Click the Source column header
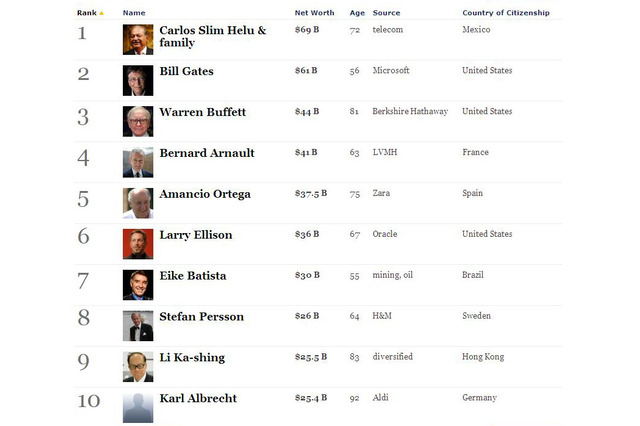The width and height of the screenshot is (640, 426). [386, 13]
